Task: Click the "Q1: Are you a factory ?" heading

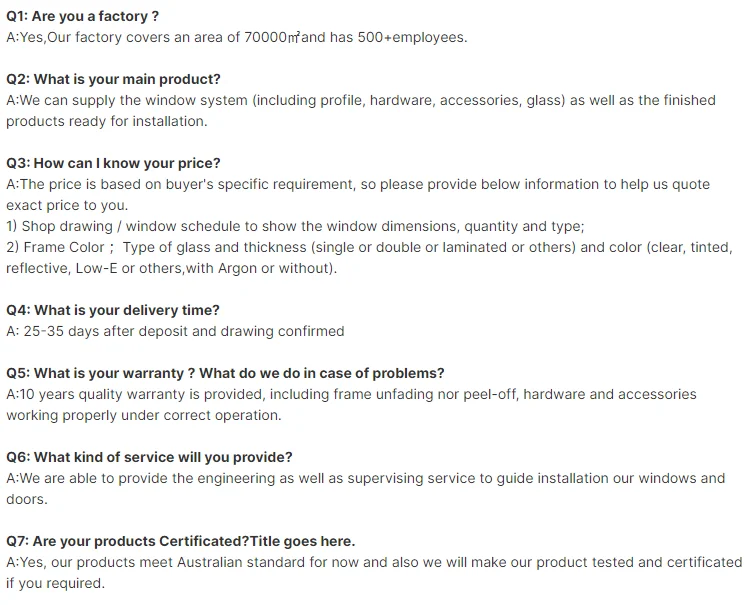Action: (82, 16)
